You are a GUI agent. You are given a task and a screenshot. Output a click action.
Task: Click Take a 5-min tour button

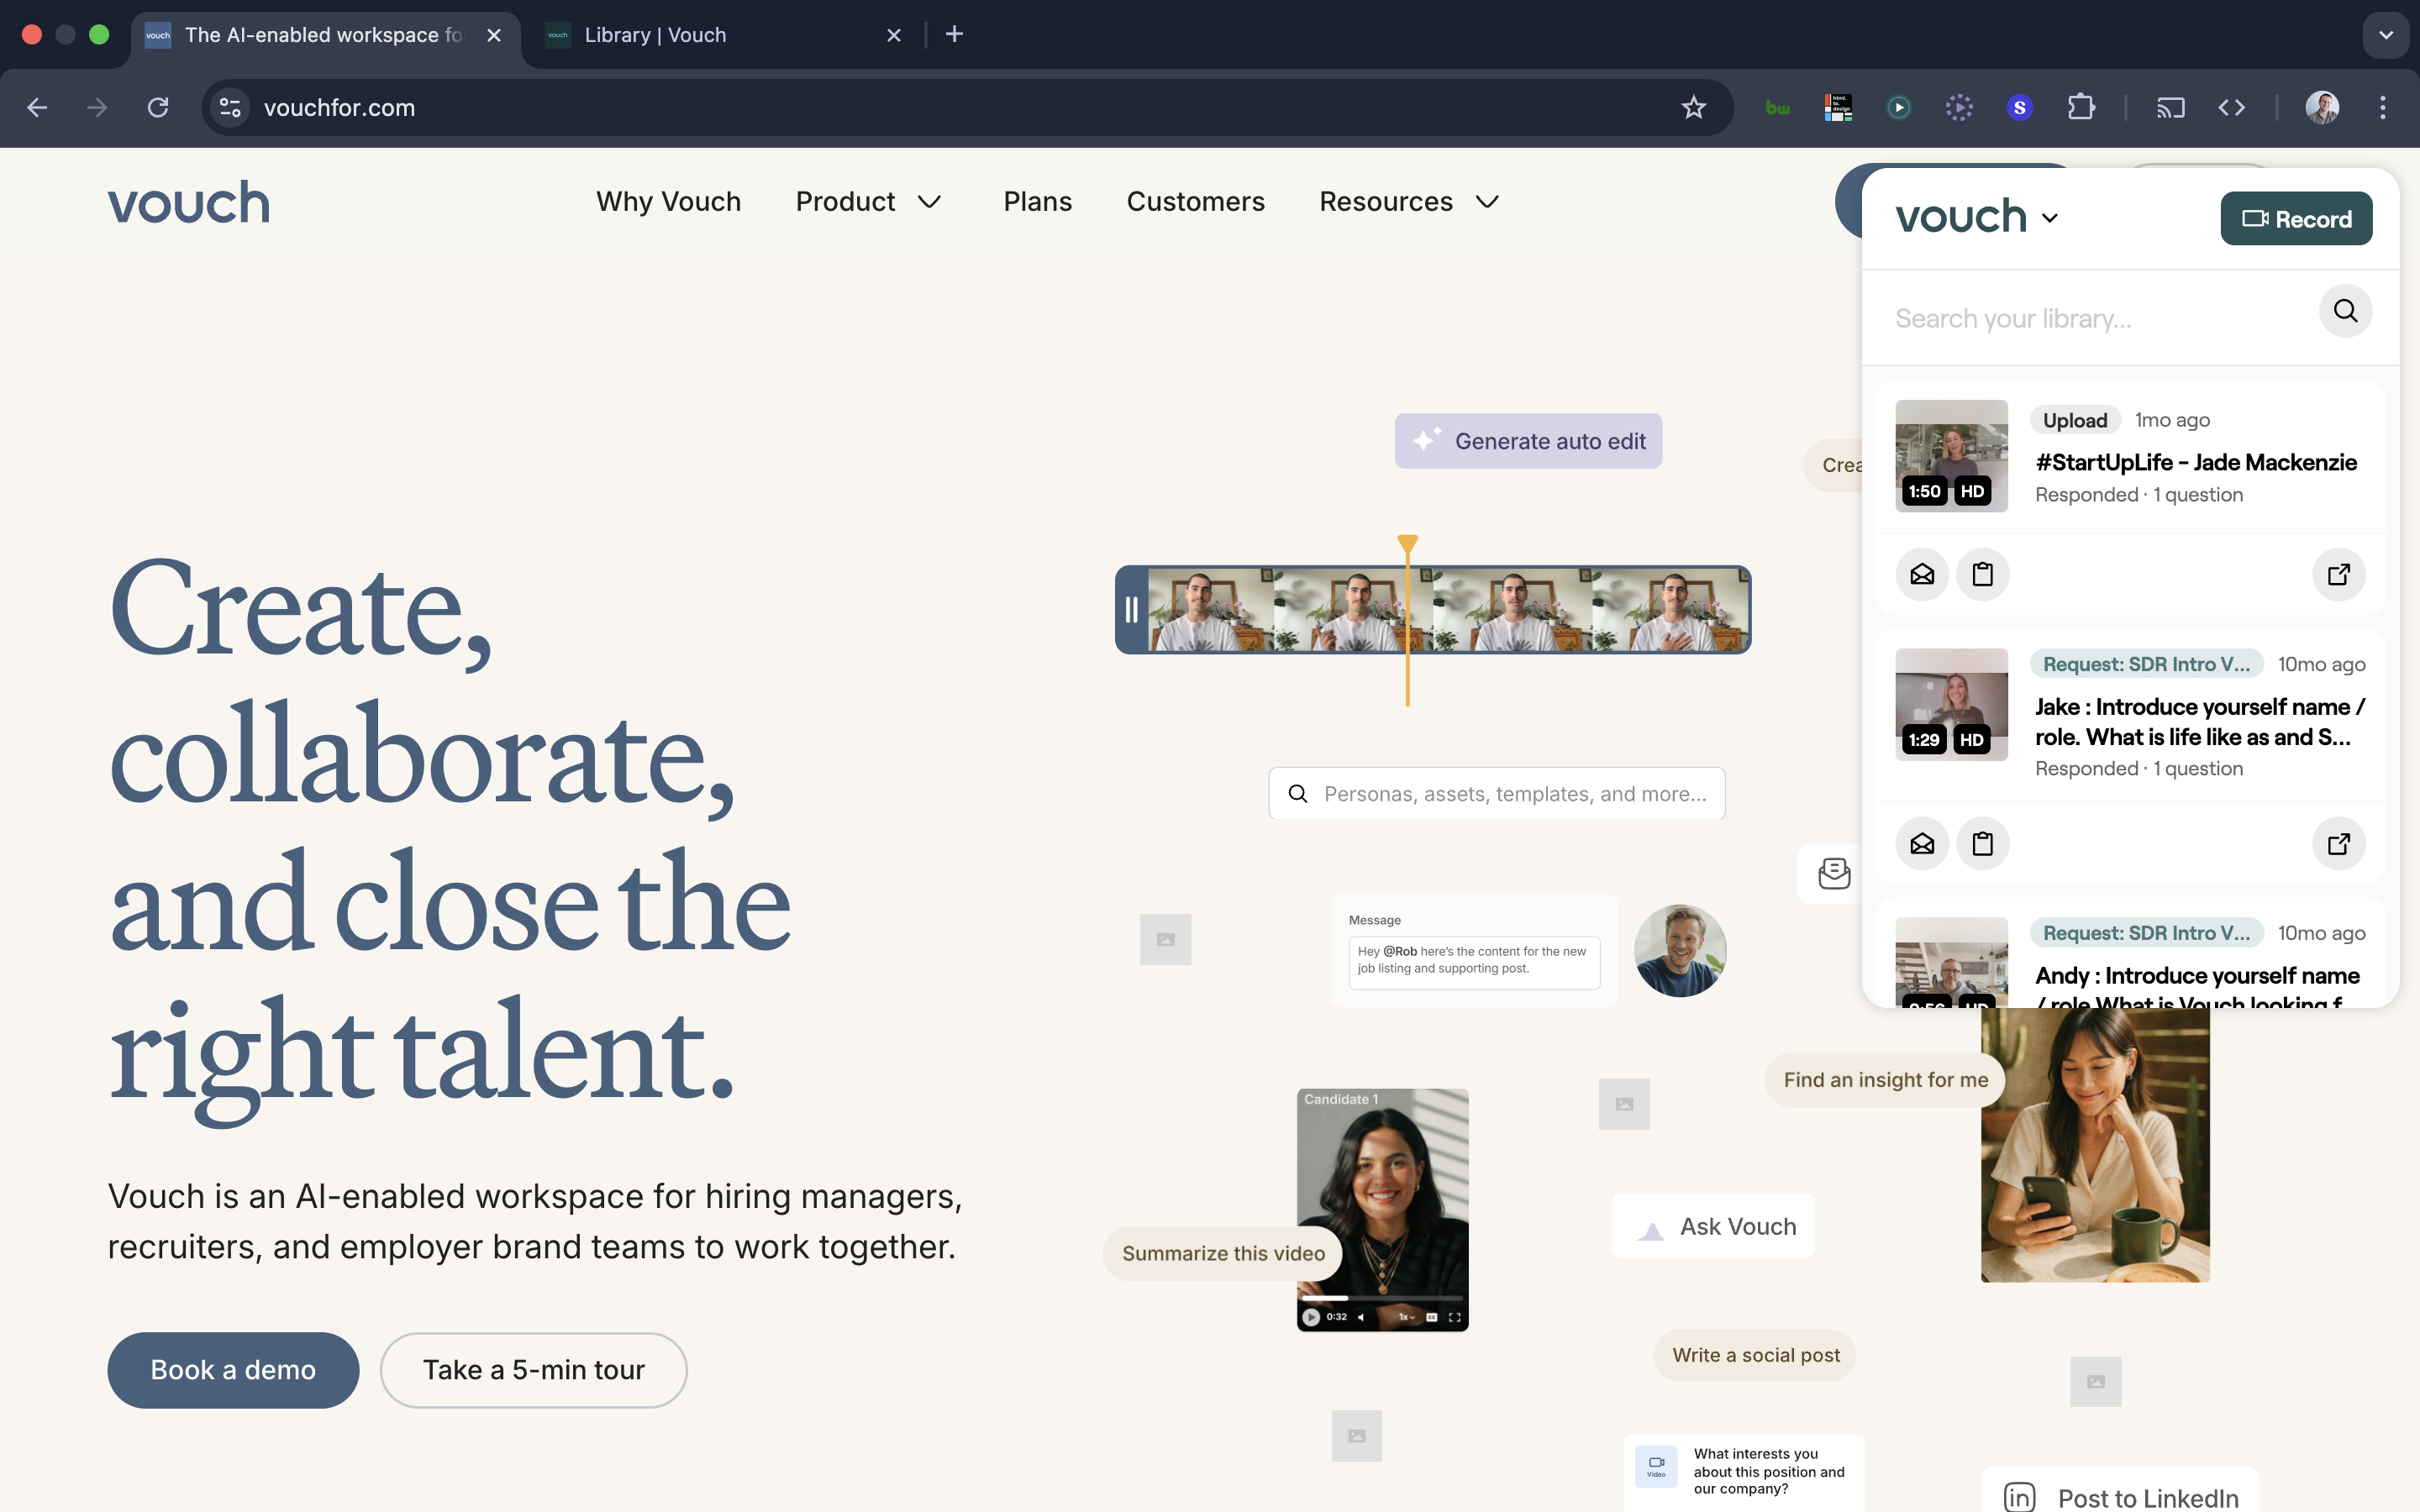pos(533,1370)
